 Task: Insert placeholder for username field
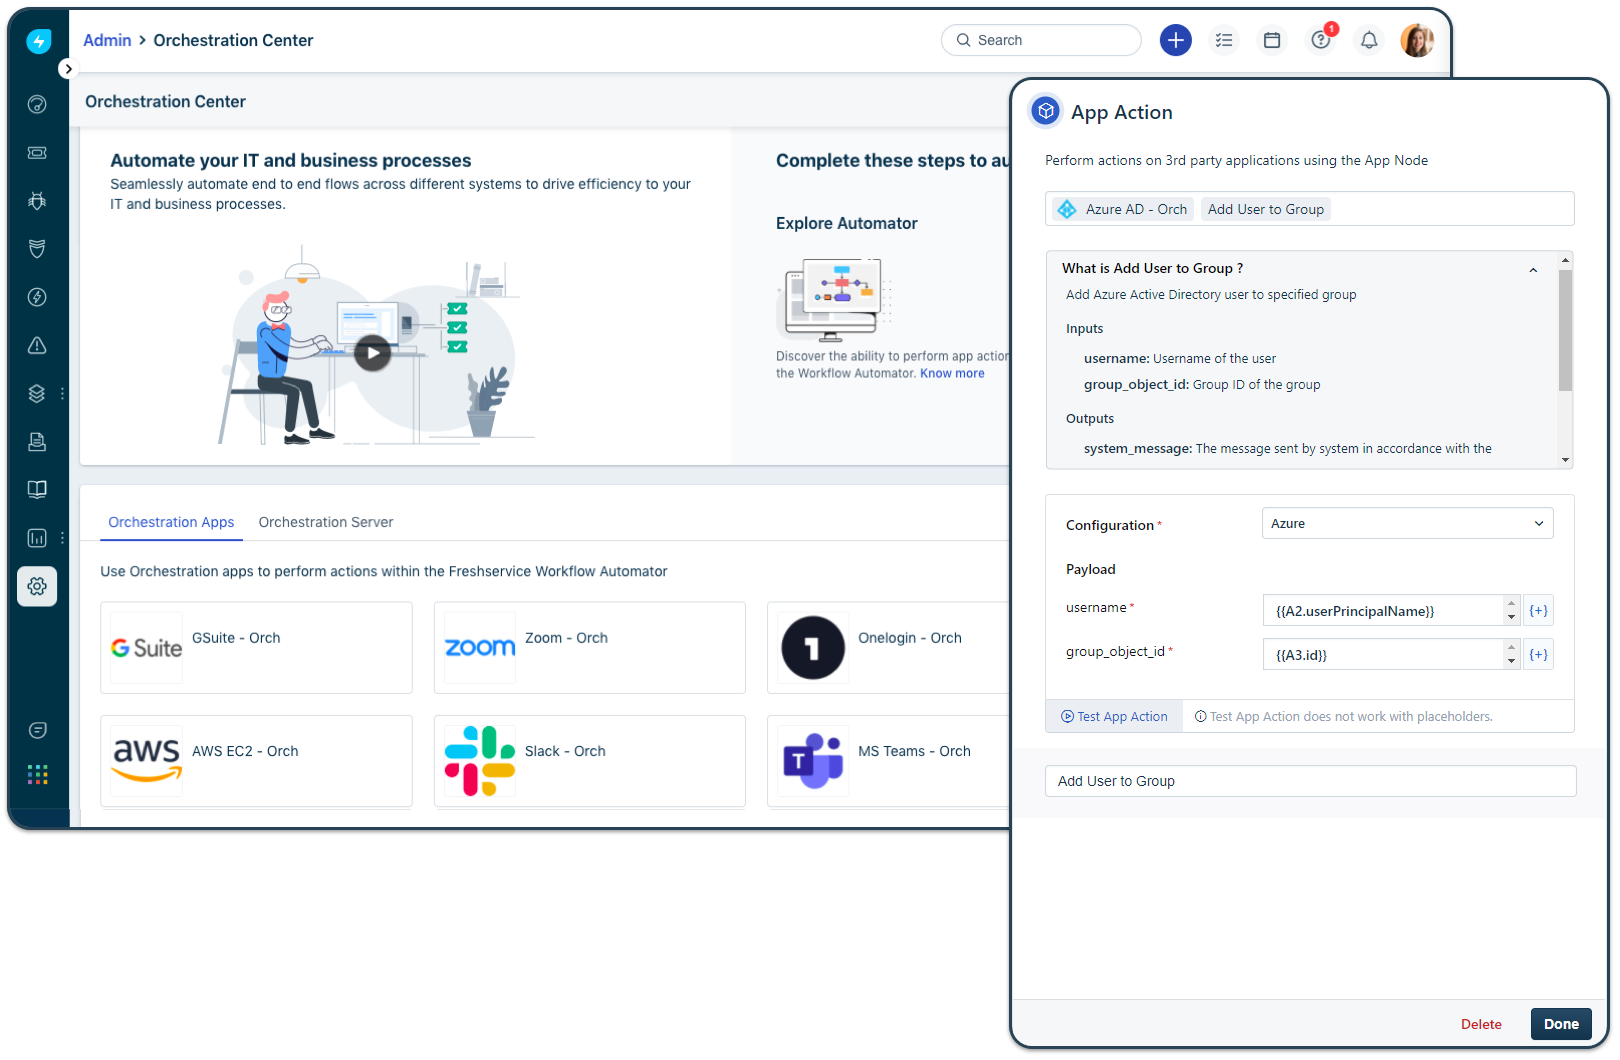coord(1538,611)
